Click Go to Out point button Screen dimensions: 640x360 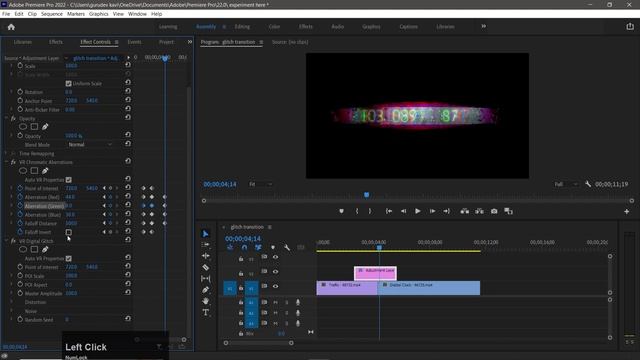tap(447, 211)
